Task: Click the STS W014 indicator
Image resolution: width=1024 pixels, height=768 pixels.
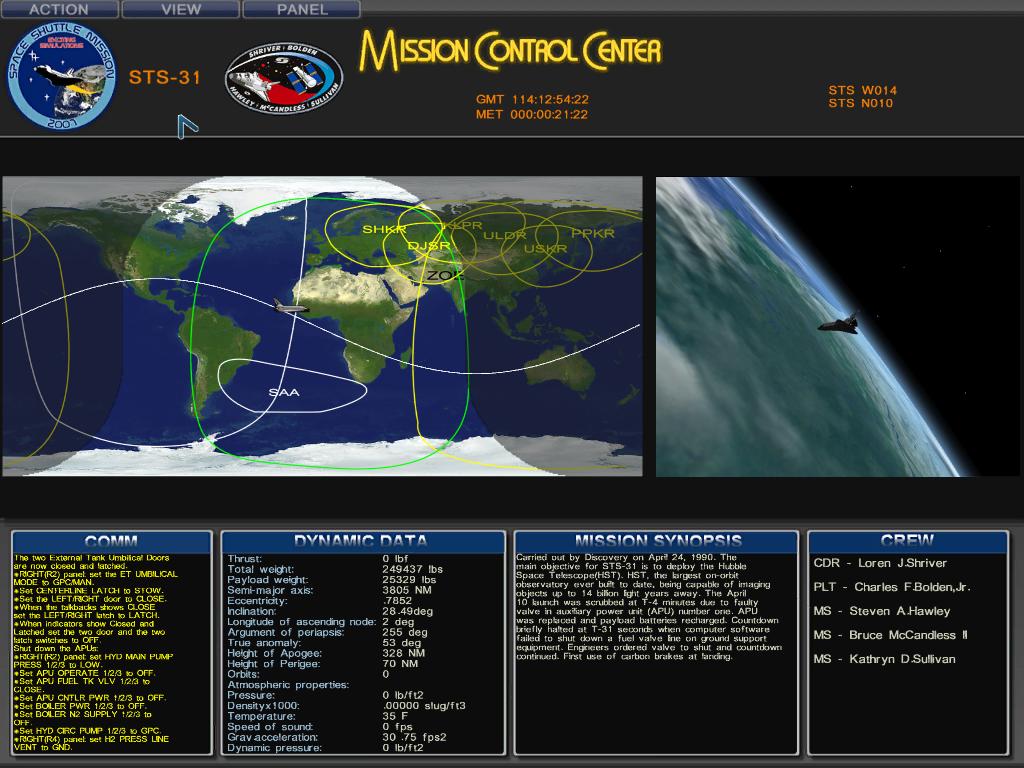Action: 863,90
